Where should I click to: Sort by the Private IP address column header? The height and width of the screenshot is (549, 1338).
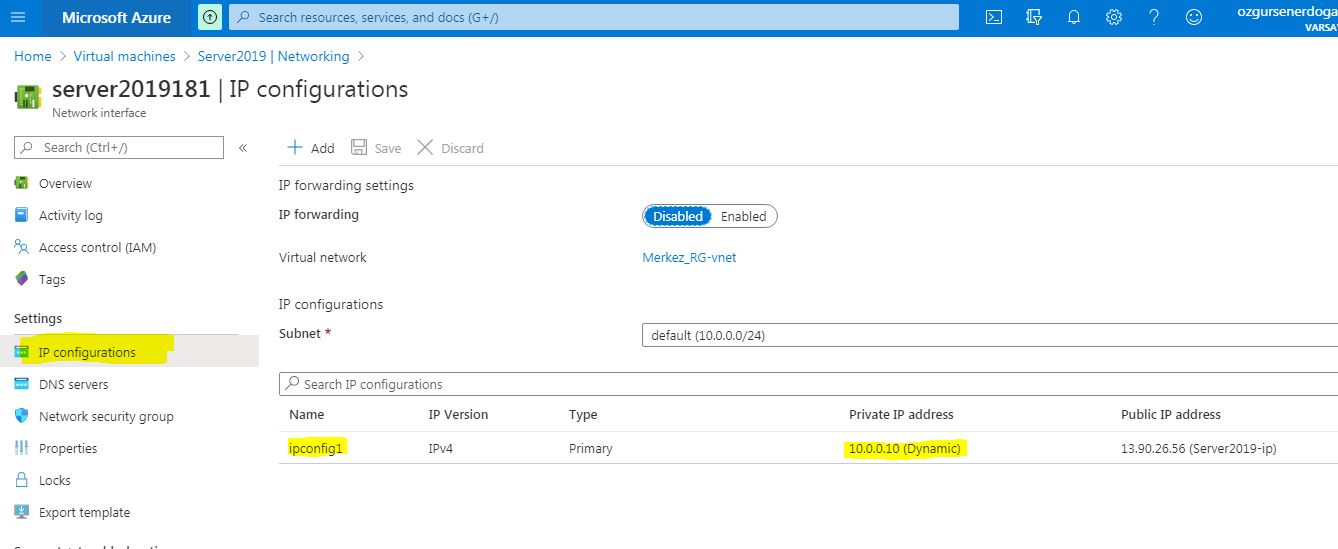pos(901,414)
